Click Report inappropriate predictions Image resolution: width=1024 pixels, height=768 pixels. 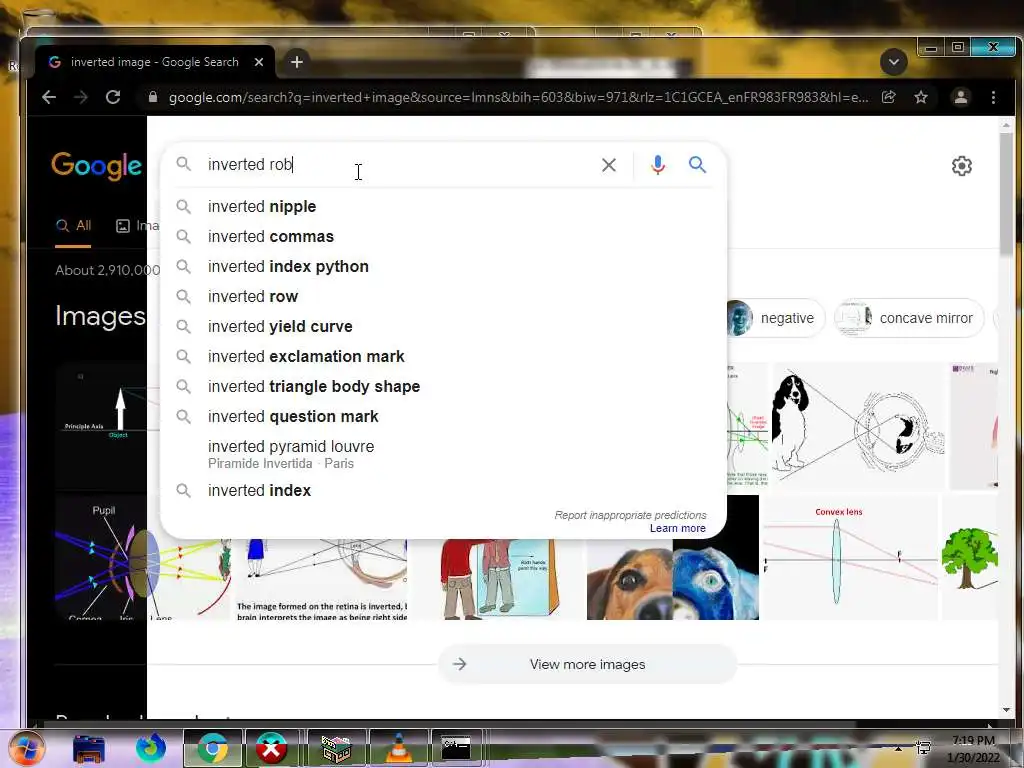(x=630, y=515)
